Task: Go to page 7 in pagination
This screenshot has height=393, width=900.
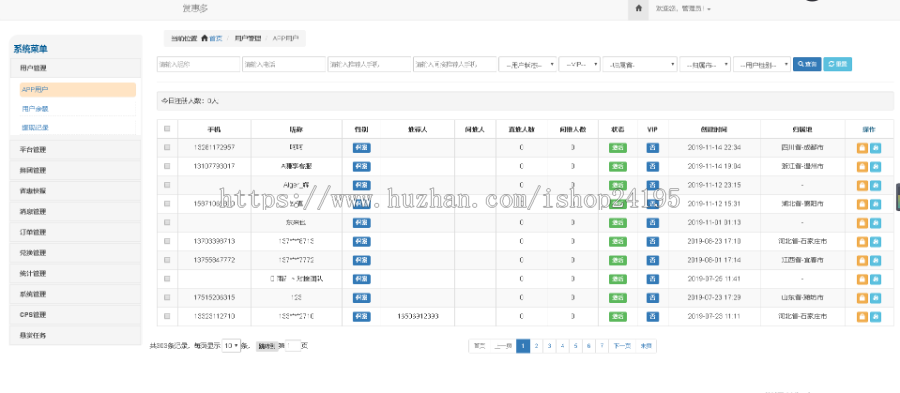Action: tap(602, 346)
